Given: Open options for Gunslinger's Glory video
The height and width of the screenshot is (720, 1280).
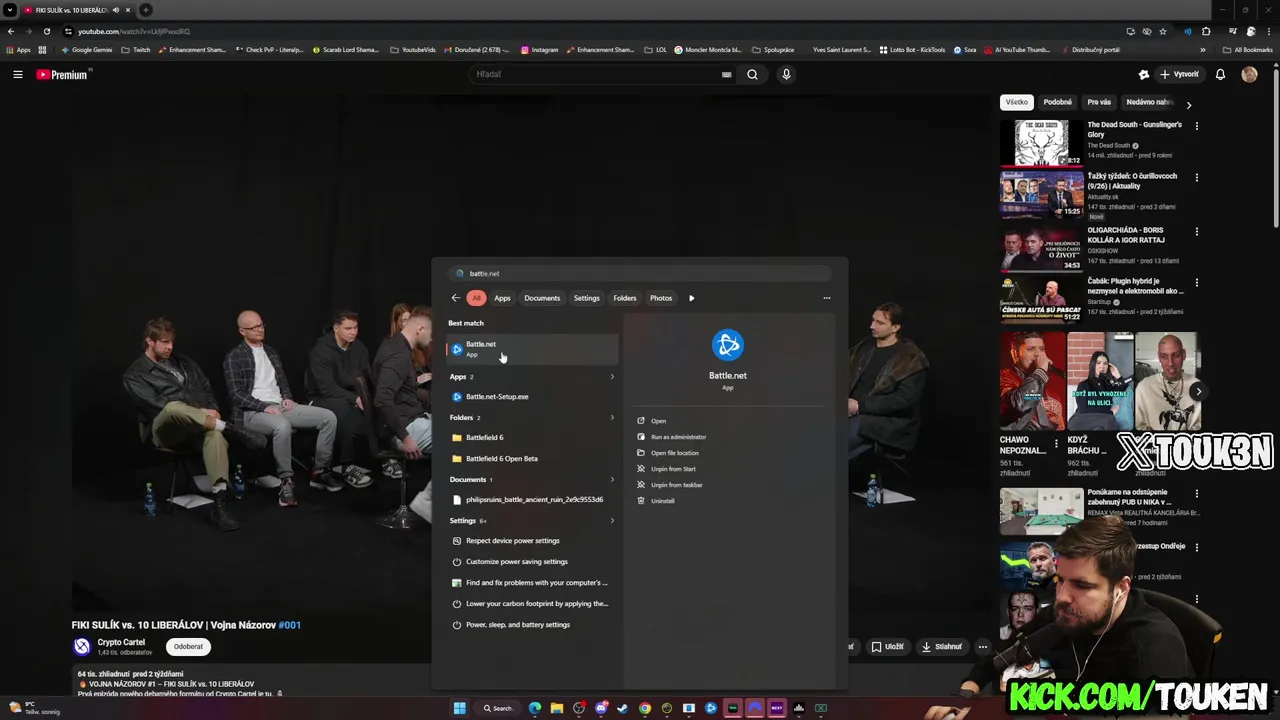Looking at the screenshot, I should tap(1197, 126).
